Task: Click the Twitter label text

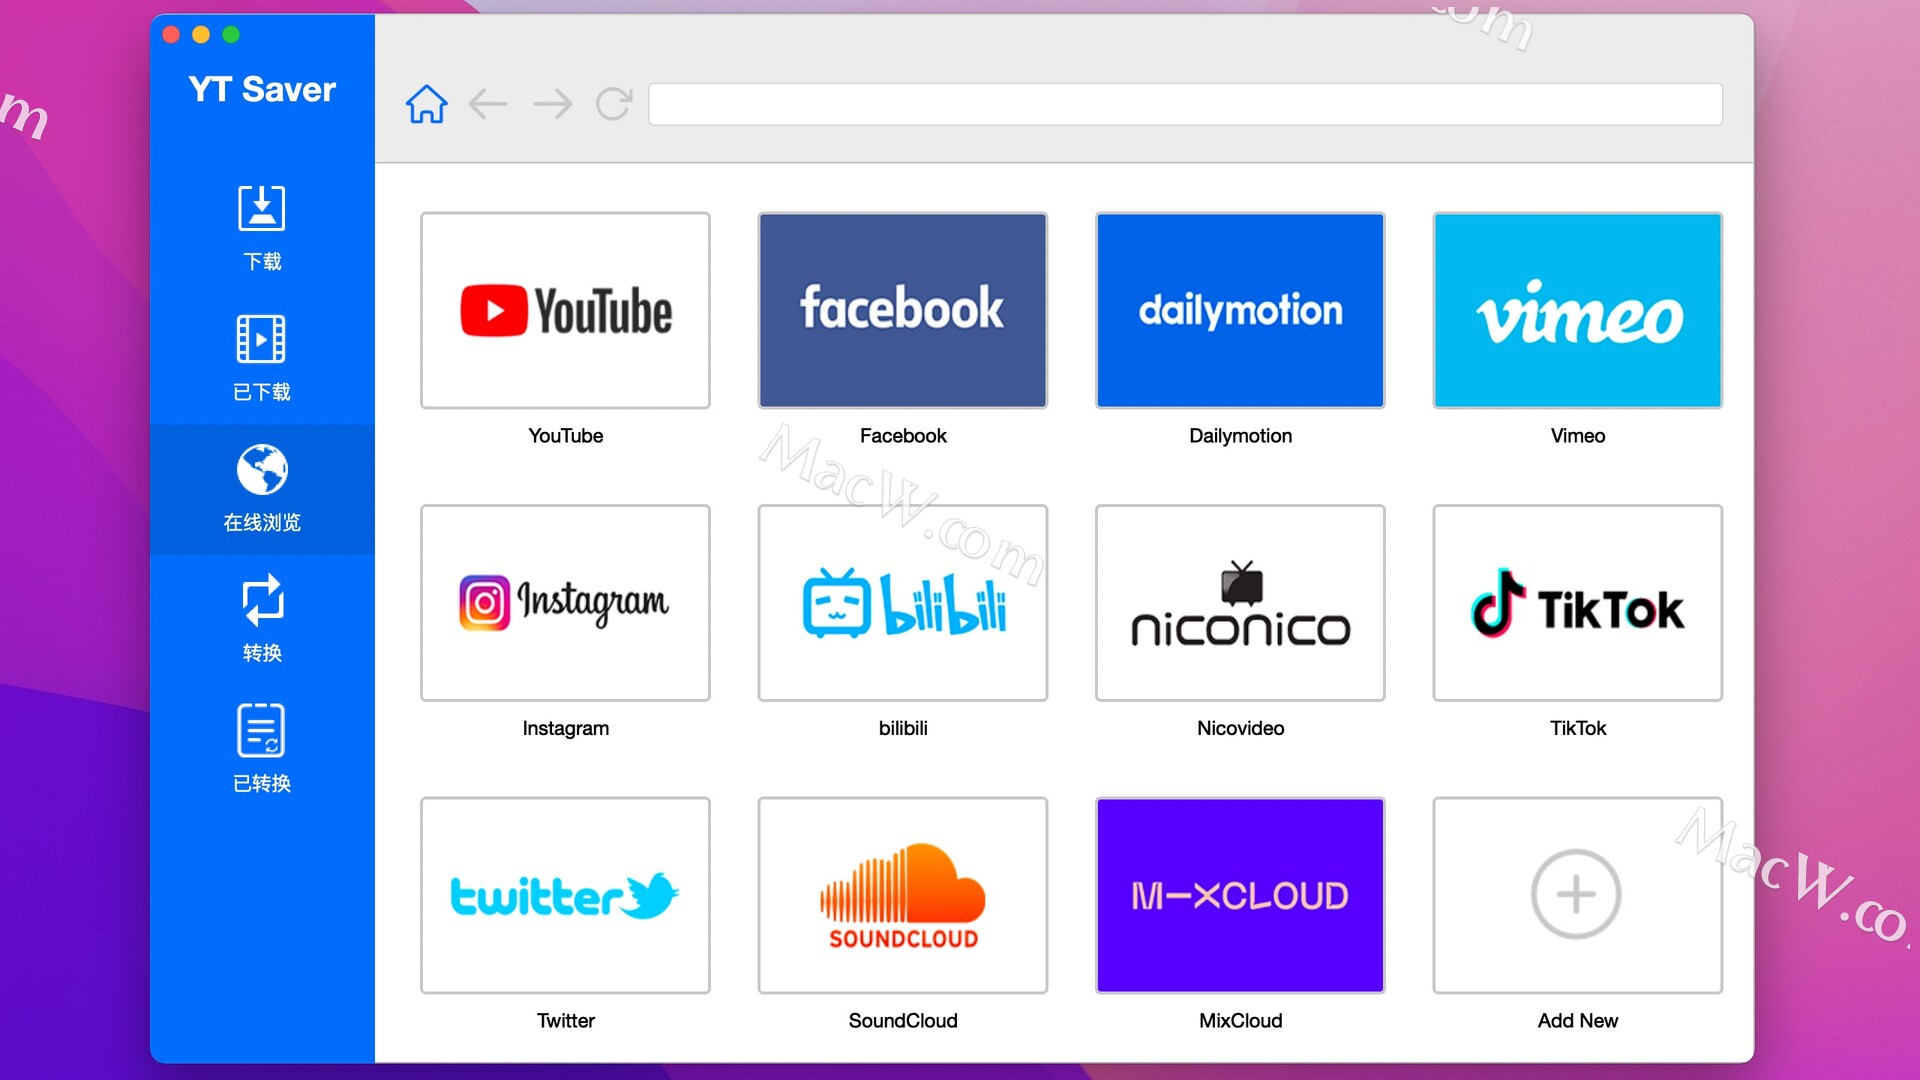Action: coord(565,1021)
